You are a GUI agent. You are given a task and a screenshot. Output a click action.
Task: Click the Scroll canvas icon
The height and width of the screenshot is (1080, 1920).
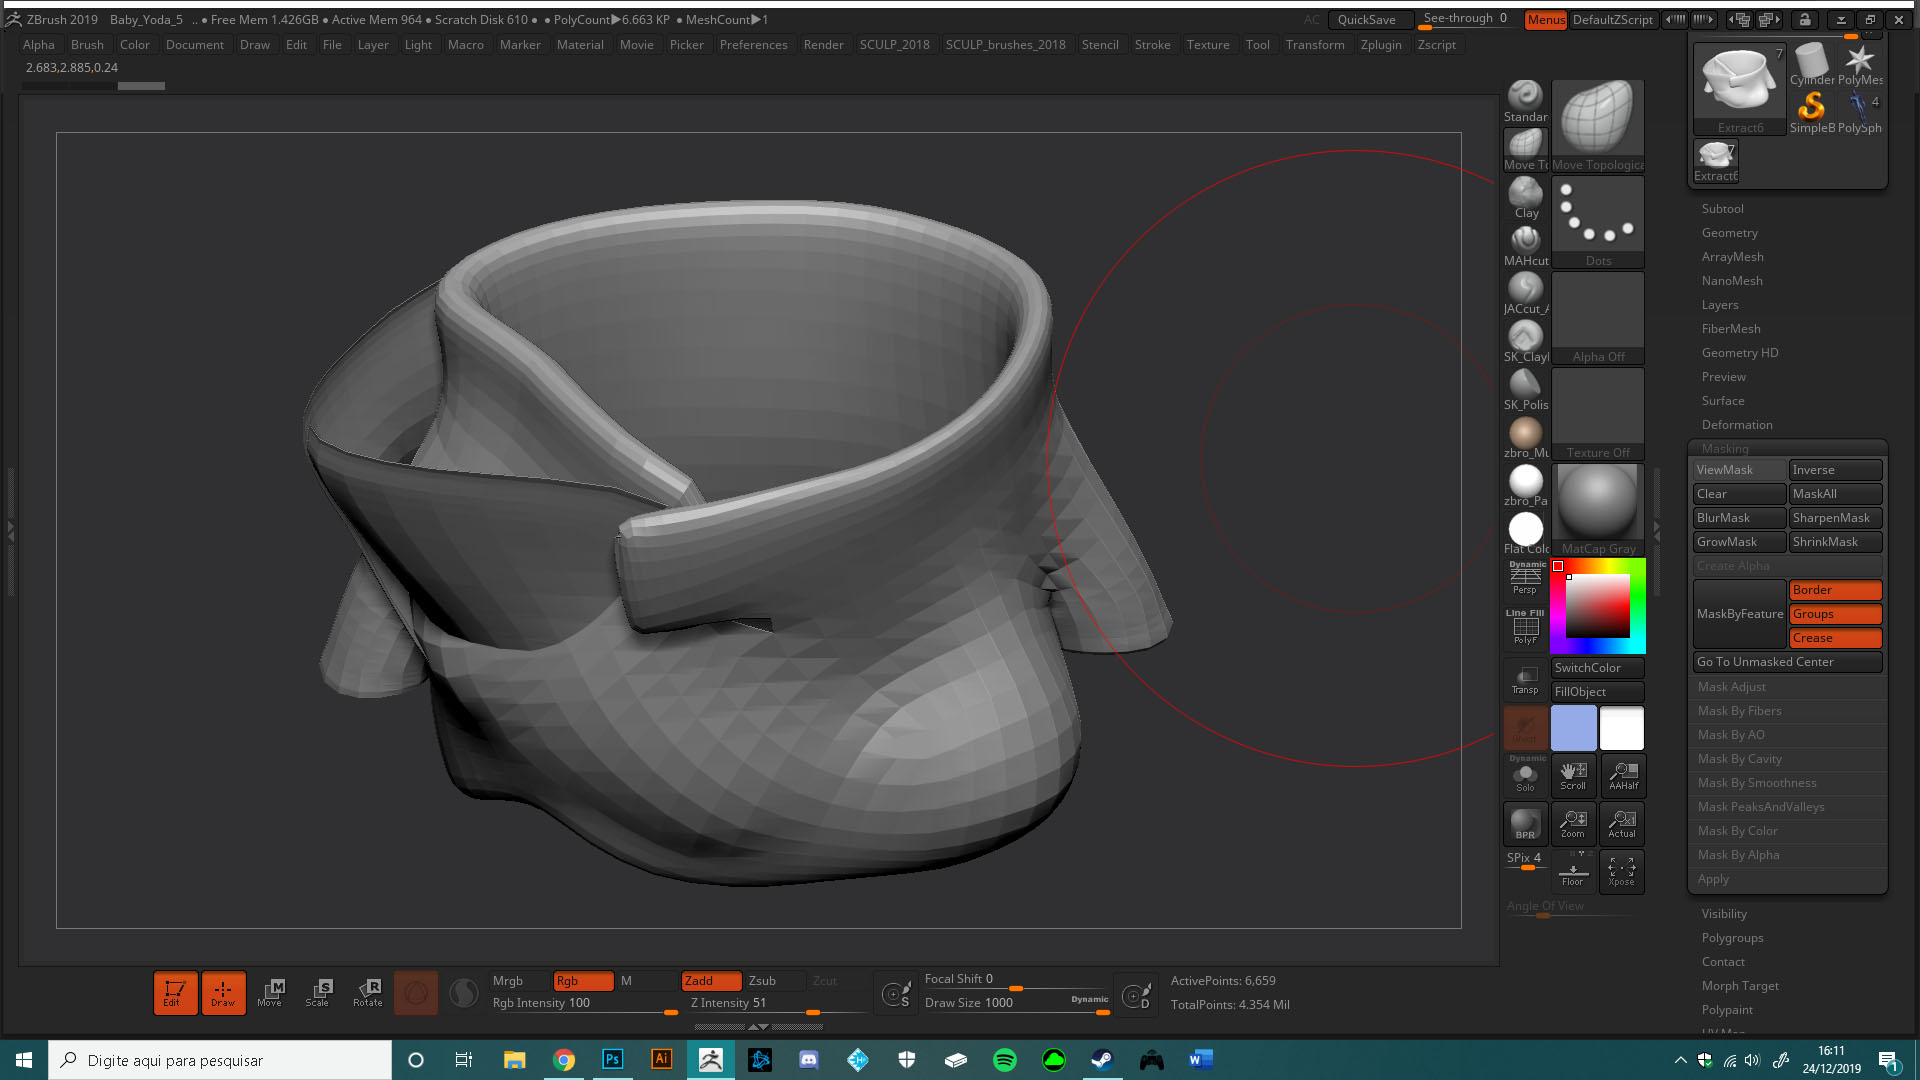pos(1573,775)
